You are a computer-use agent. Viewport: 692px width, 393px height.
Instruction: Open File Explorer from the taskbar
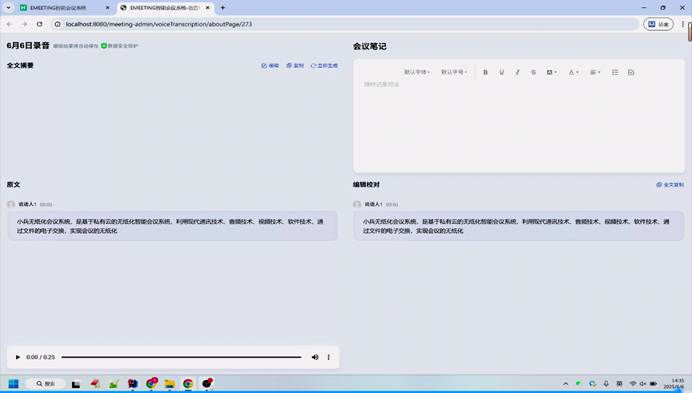coord(169,384)
